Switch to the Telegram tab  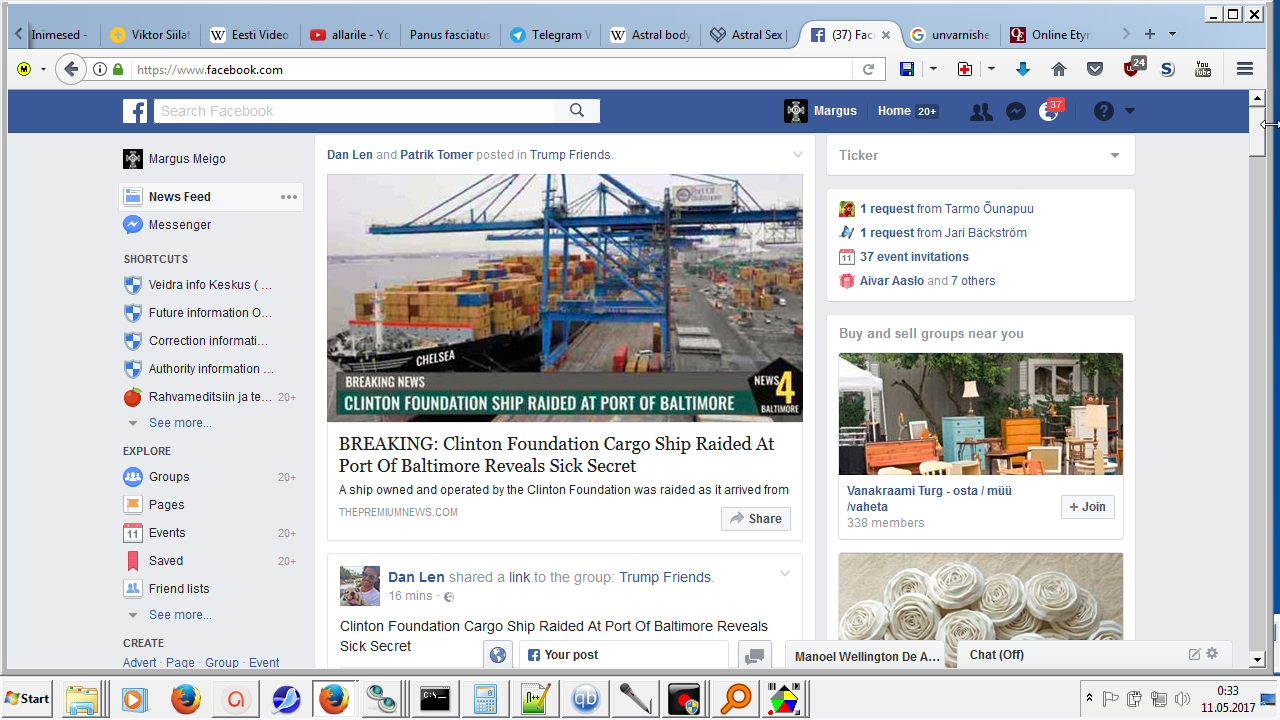(x=551, y=35)
